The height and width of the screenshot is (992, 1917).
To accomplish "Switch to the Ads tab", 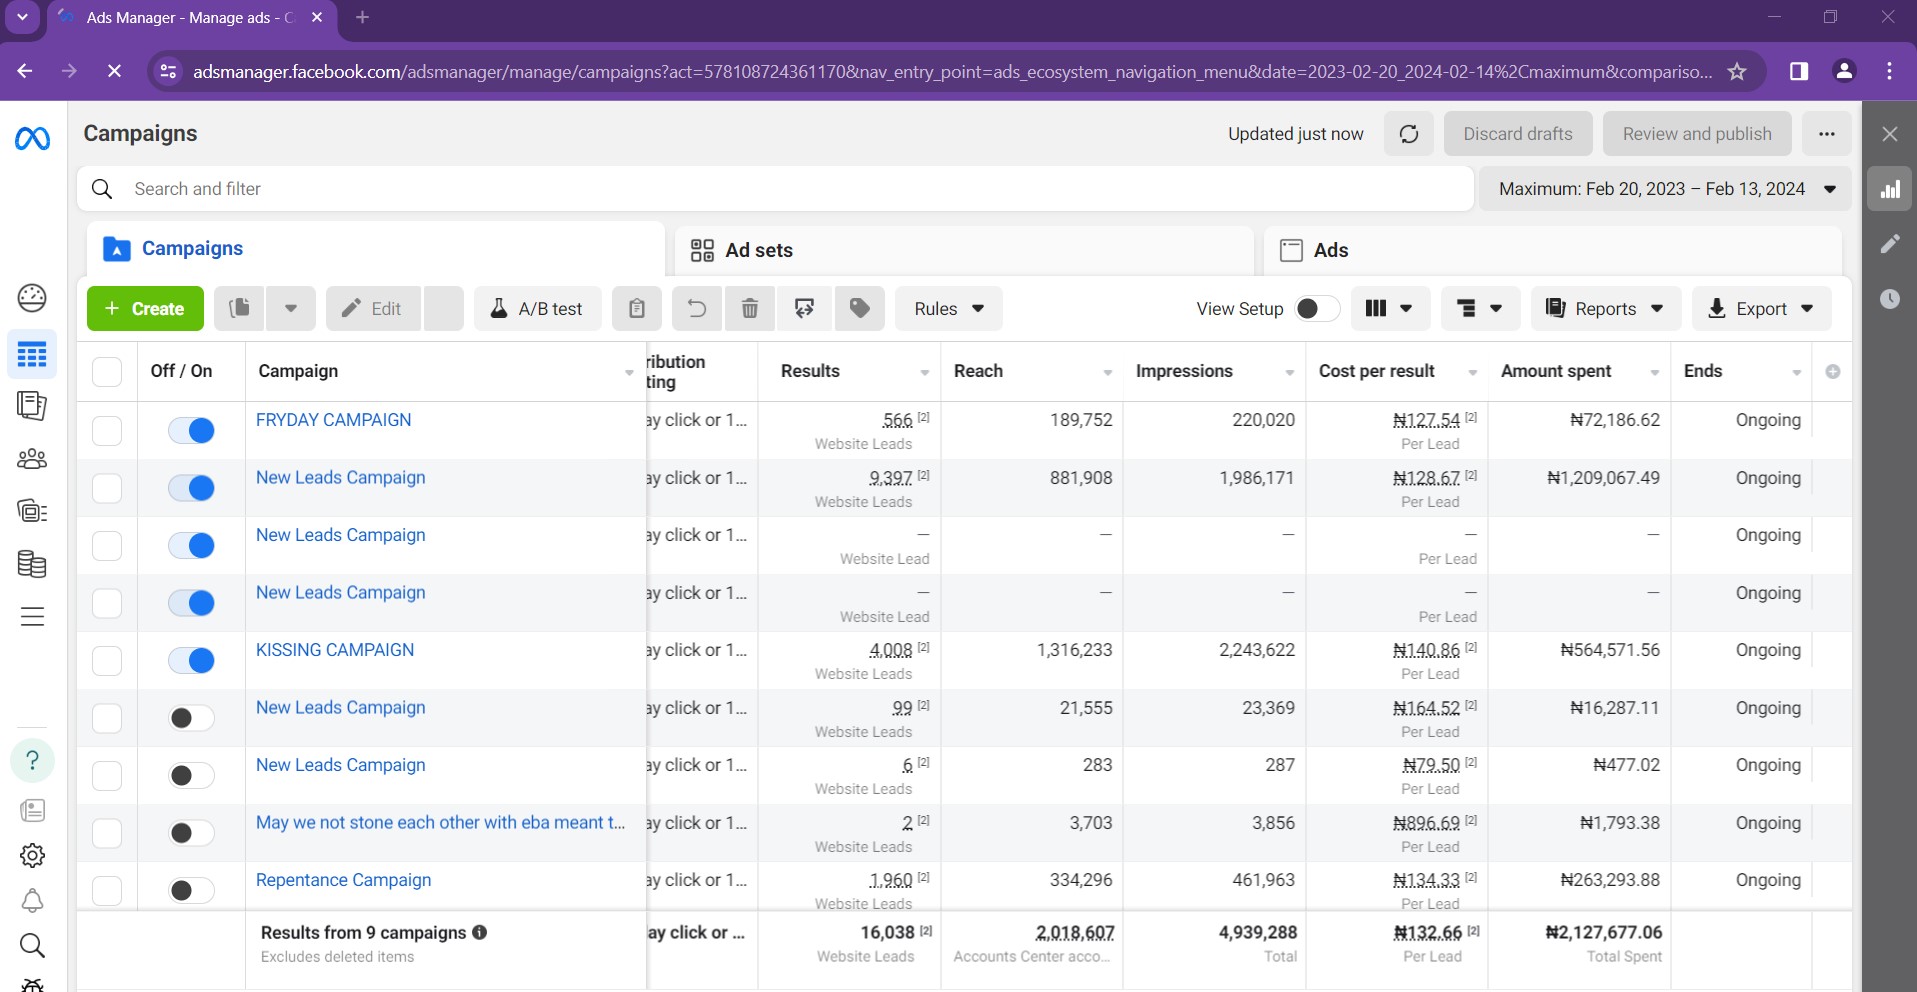I will pyautogui.click(x=1329, y=250).
